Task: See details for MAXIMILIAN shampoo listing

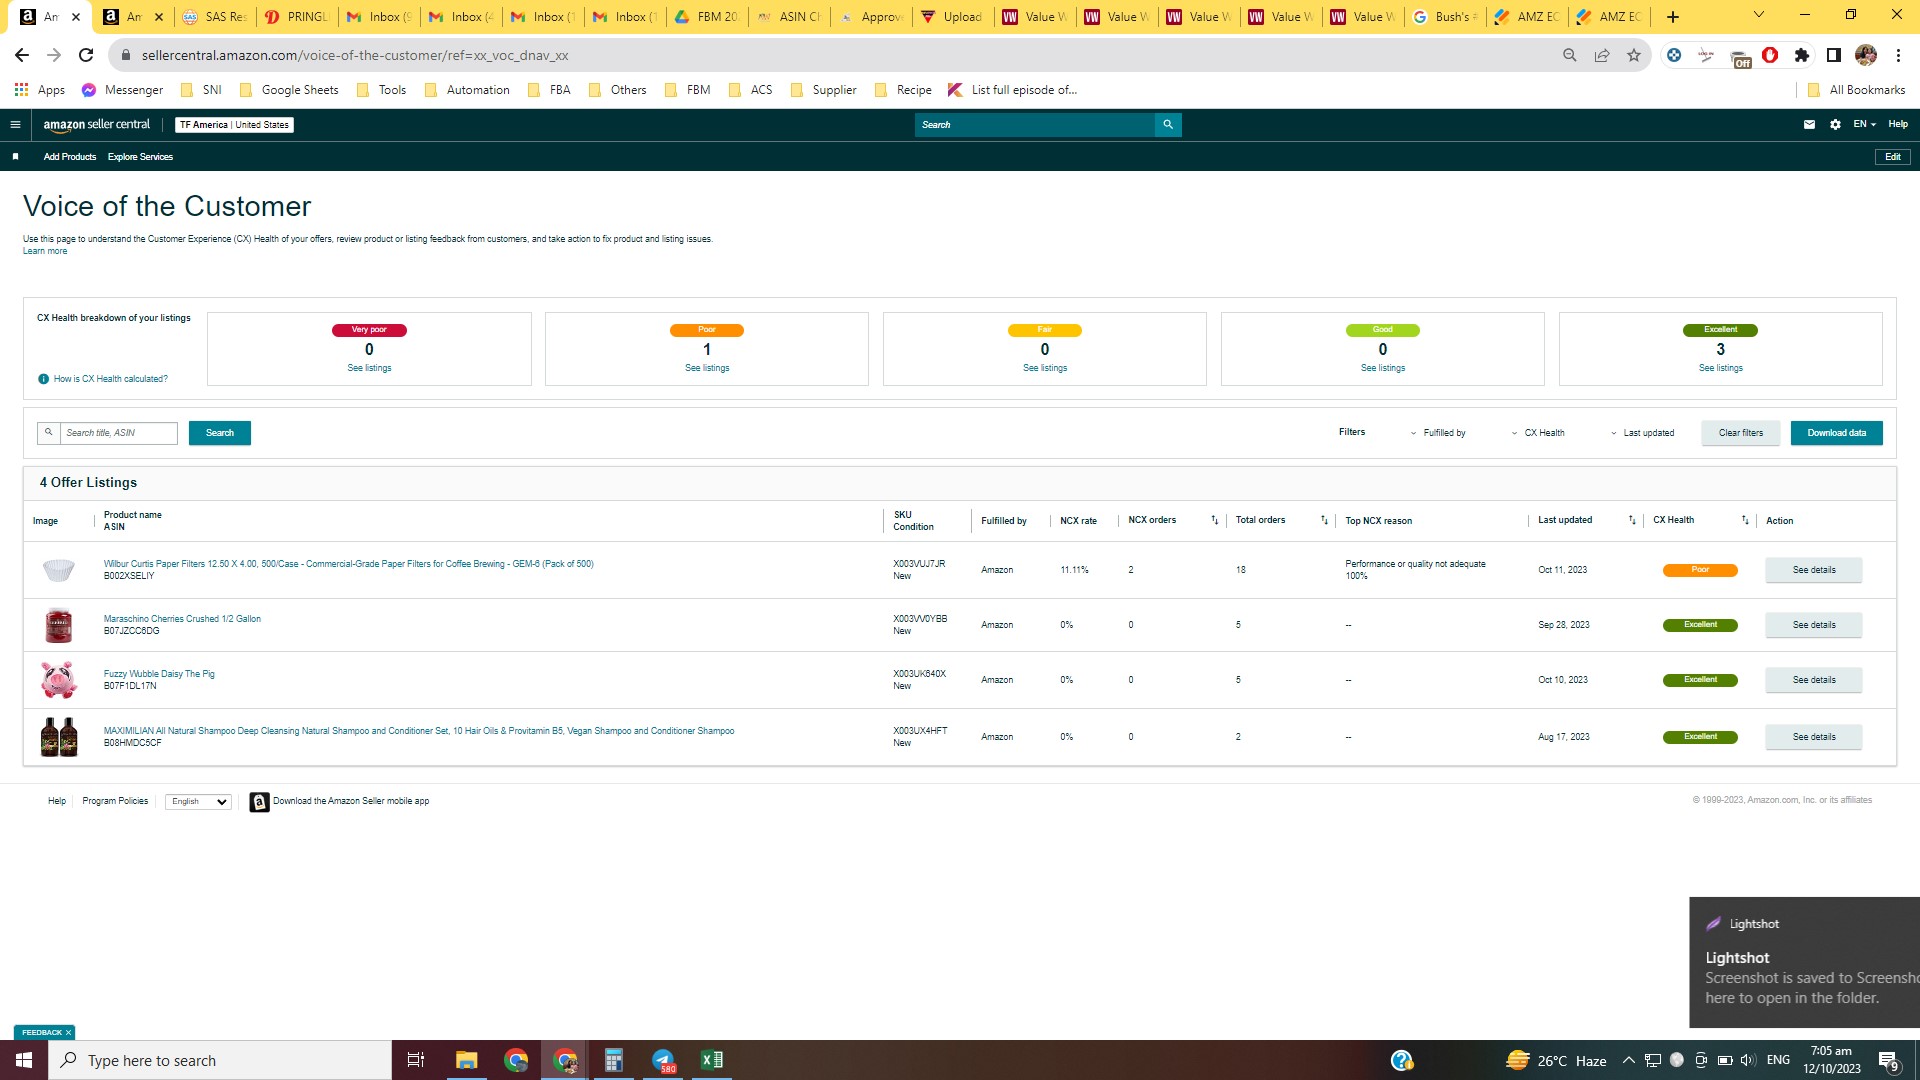Action: tap(1814, 737)
